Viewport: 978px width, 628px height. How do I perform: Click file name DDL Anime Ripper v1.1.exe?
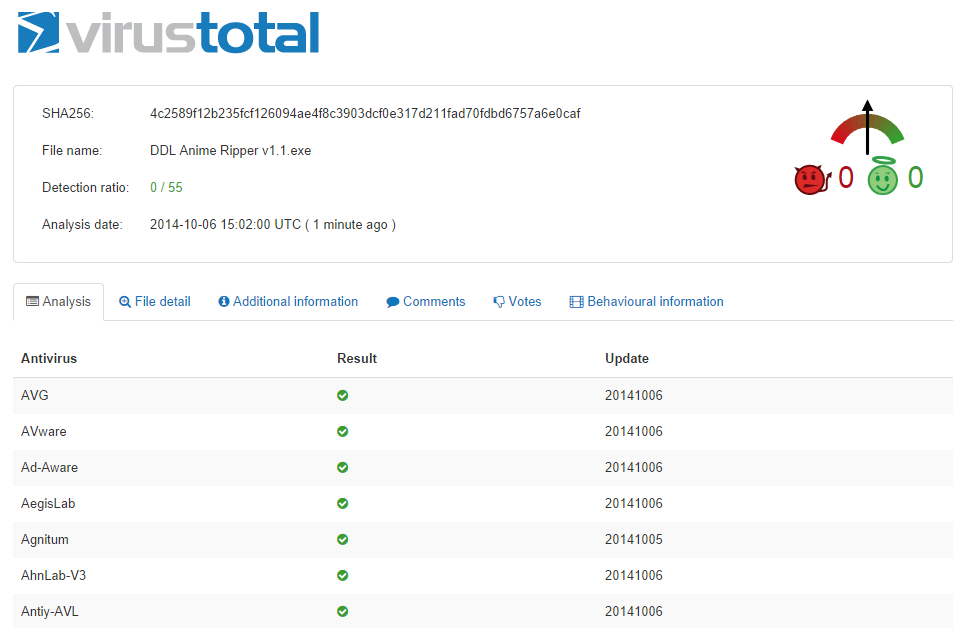[230, 150]
